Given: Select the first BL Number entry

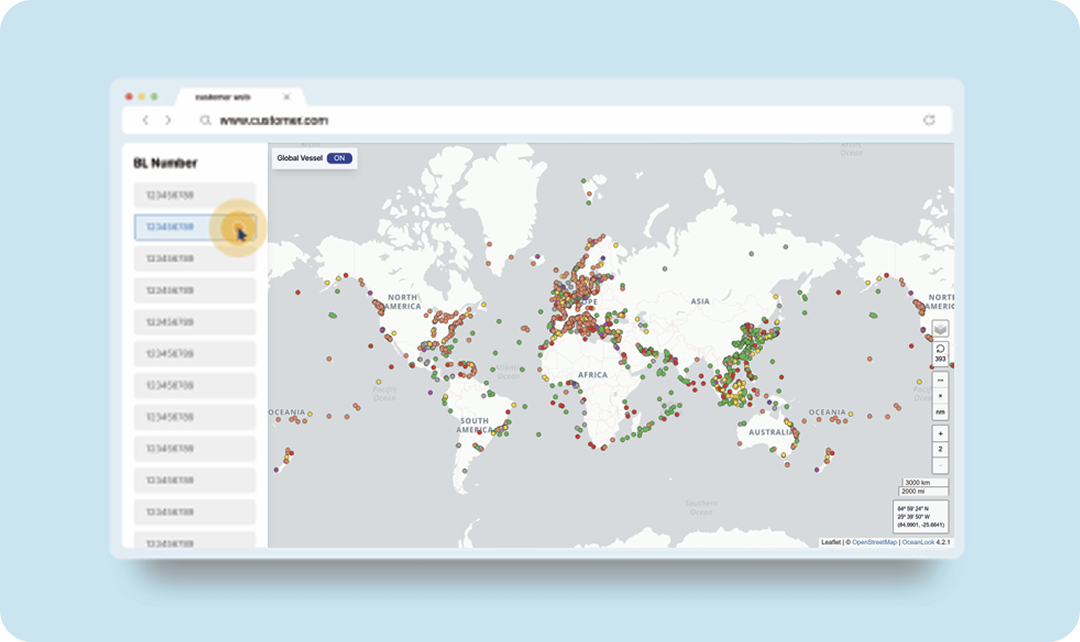Looking at the screenshot, I should coord(194,195).
